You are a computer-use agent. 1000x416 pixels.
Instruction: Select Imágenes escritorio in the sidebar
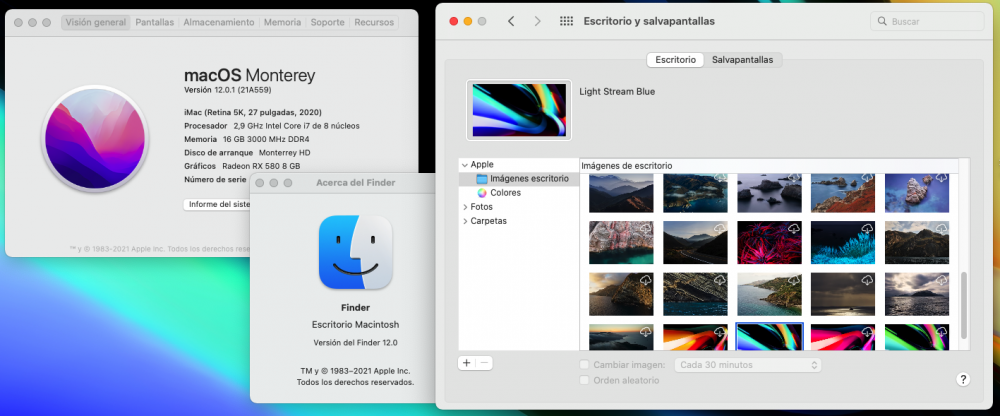[x=518, y=179]
